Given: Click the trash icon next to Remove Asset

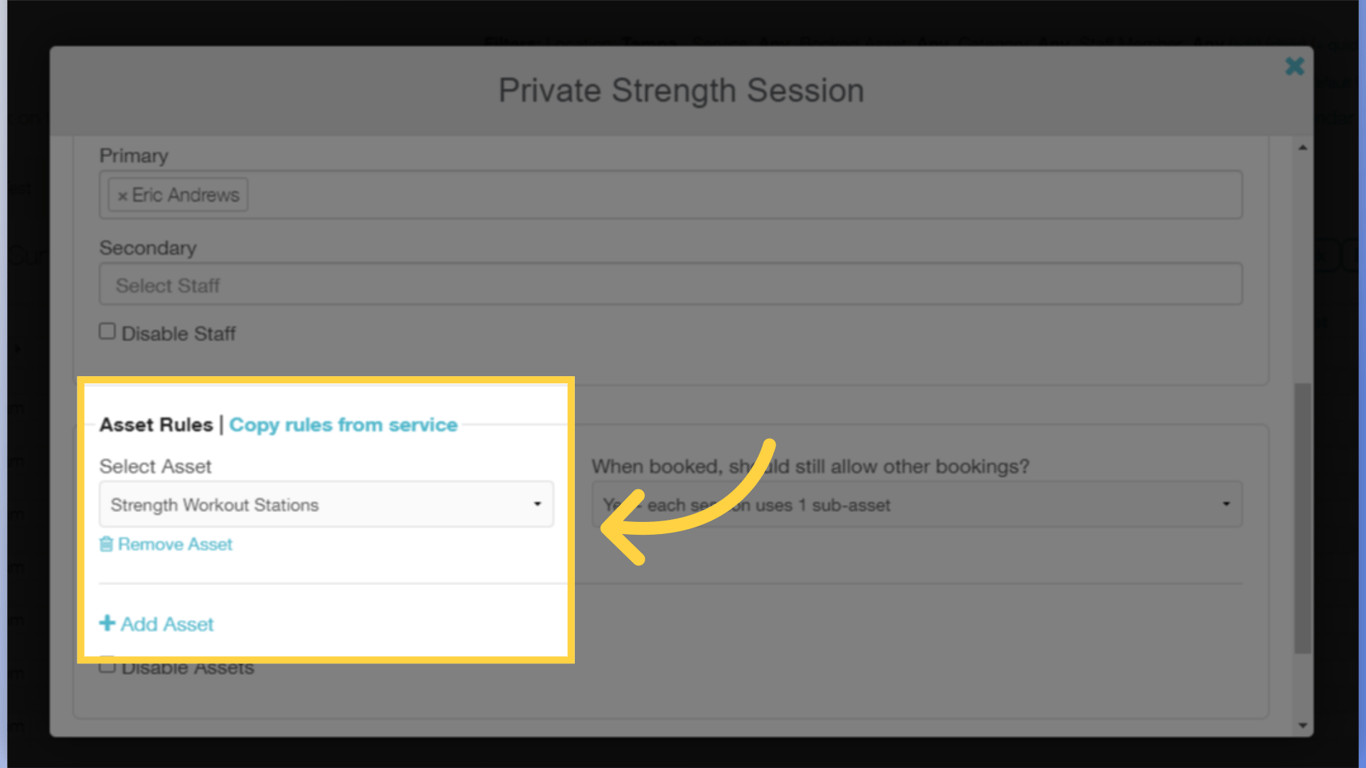Looking at the screenshot, I should (x=105, y=544).
